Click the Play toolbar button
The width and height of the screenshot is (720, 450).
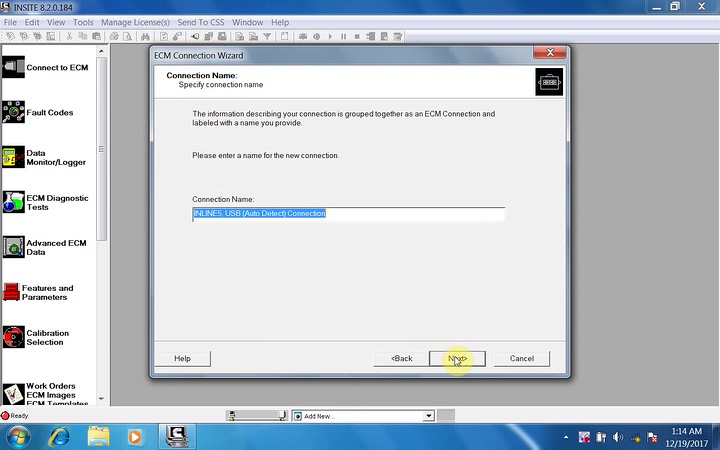330,36
